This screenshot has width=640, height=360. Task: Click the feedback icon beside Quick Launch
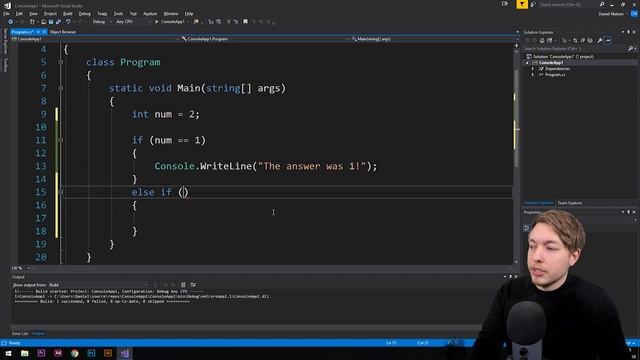pos(533,4)
